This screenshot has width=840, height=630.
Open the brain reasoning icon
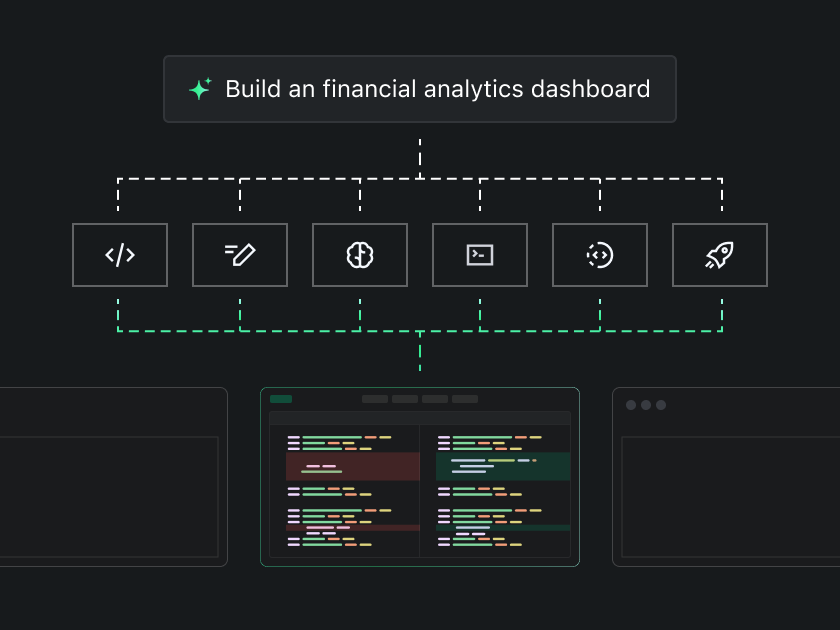click(360, 255)
